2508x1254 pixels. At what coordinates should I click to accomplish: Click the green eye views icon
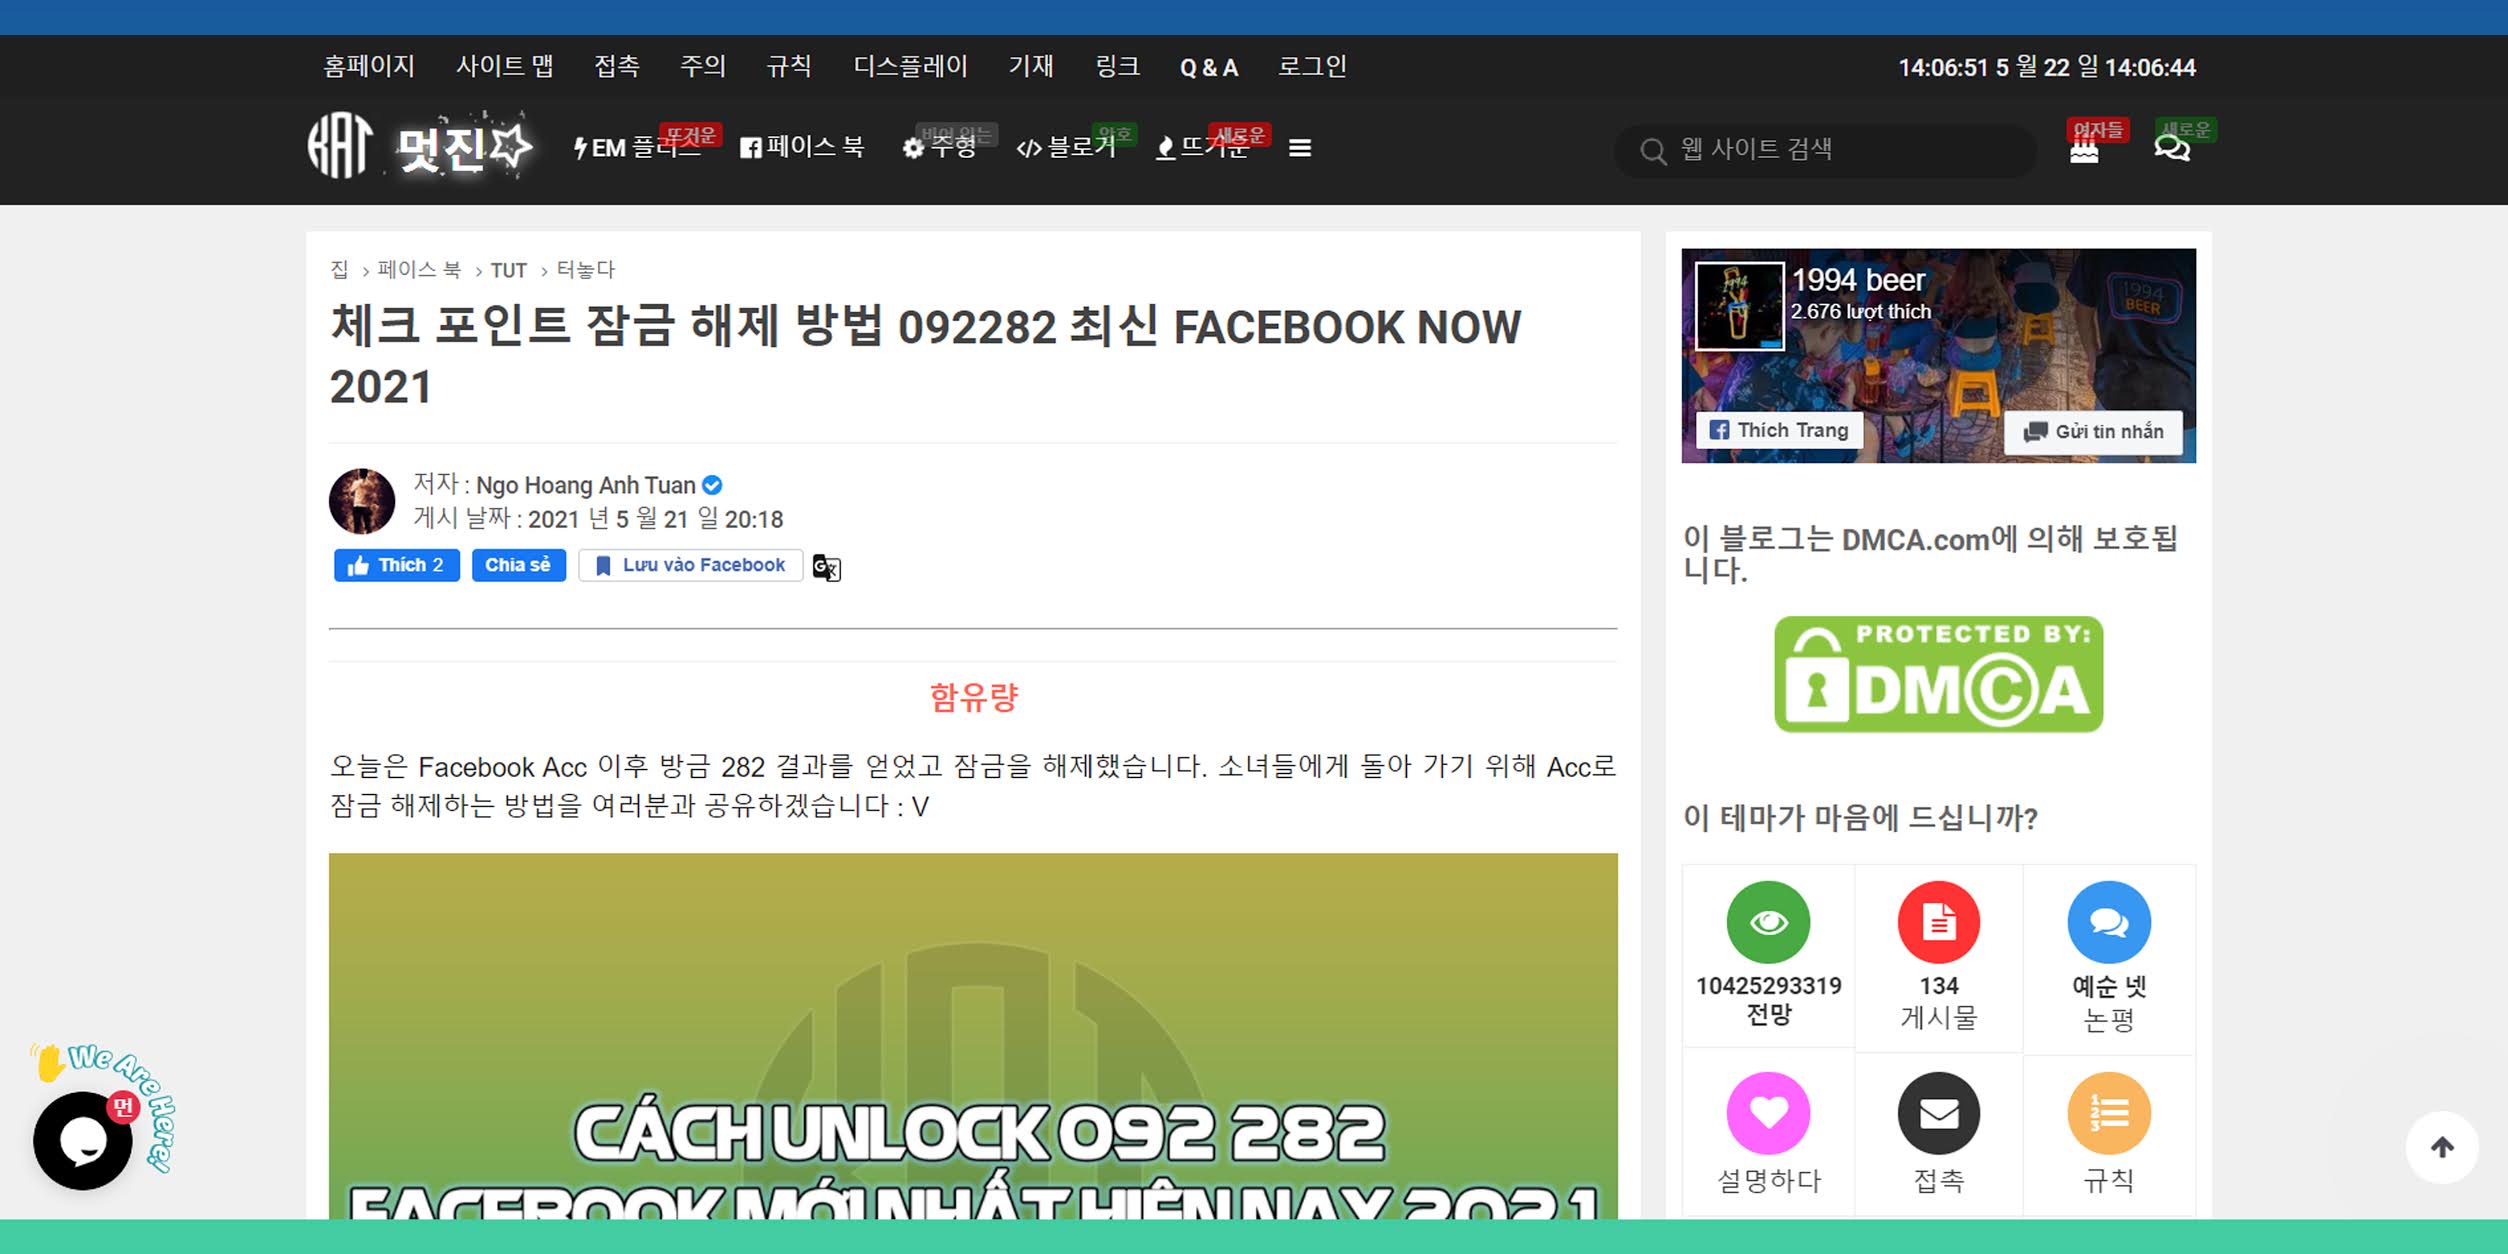click(1767, 921)
